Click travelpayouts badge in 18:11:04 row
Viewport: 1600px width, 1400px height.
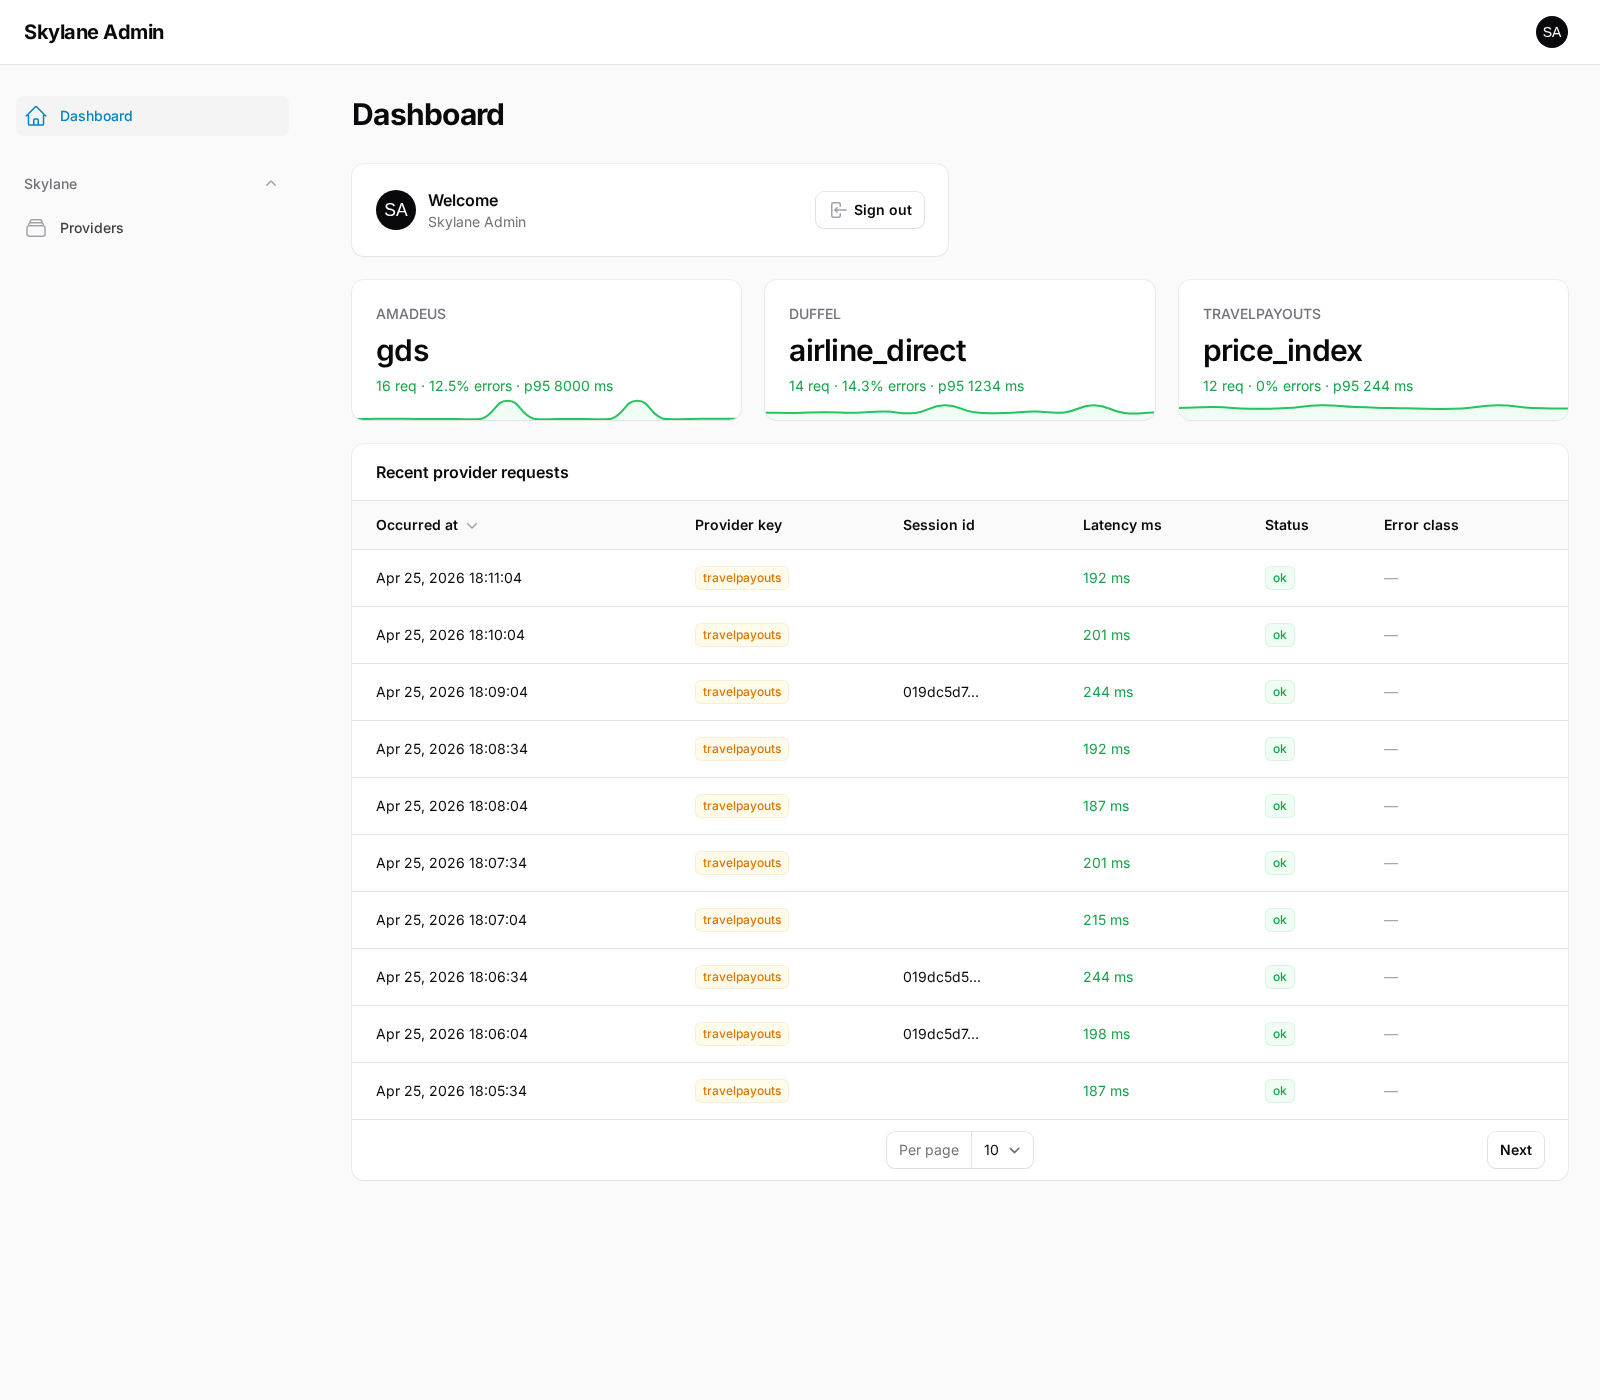point(742,578)
